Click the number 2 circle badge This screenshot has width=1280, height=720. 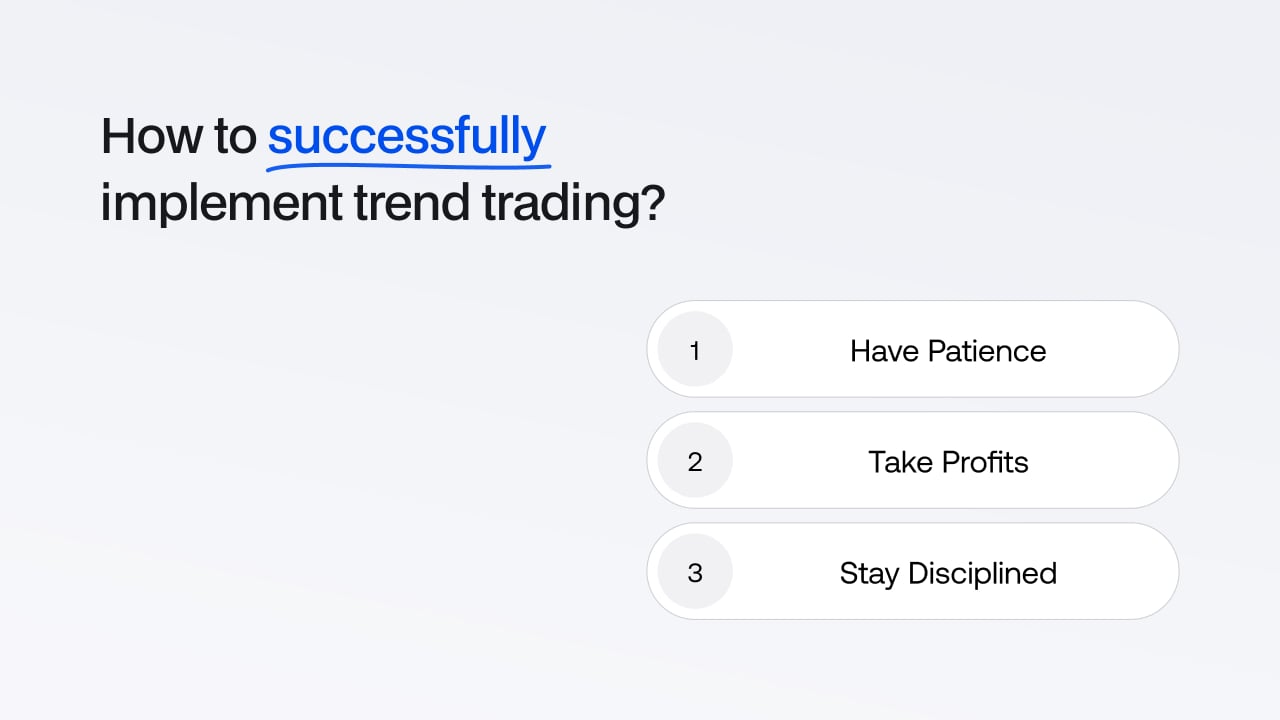(x=695, y=461)
